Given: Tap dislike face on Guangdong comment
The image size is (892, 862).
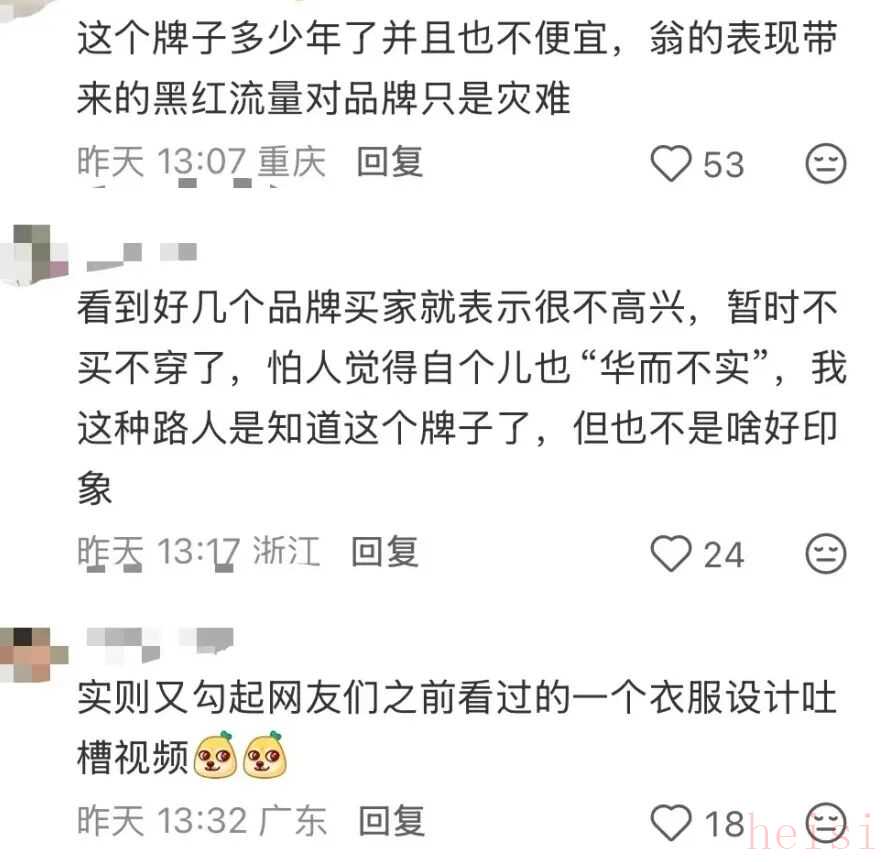Looking at the screenshot, I should (x=826, y=822).
